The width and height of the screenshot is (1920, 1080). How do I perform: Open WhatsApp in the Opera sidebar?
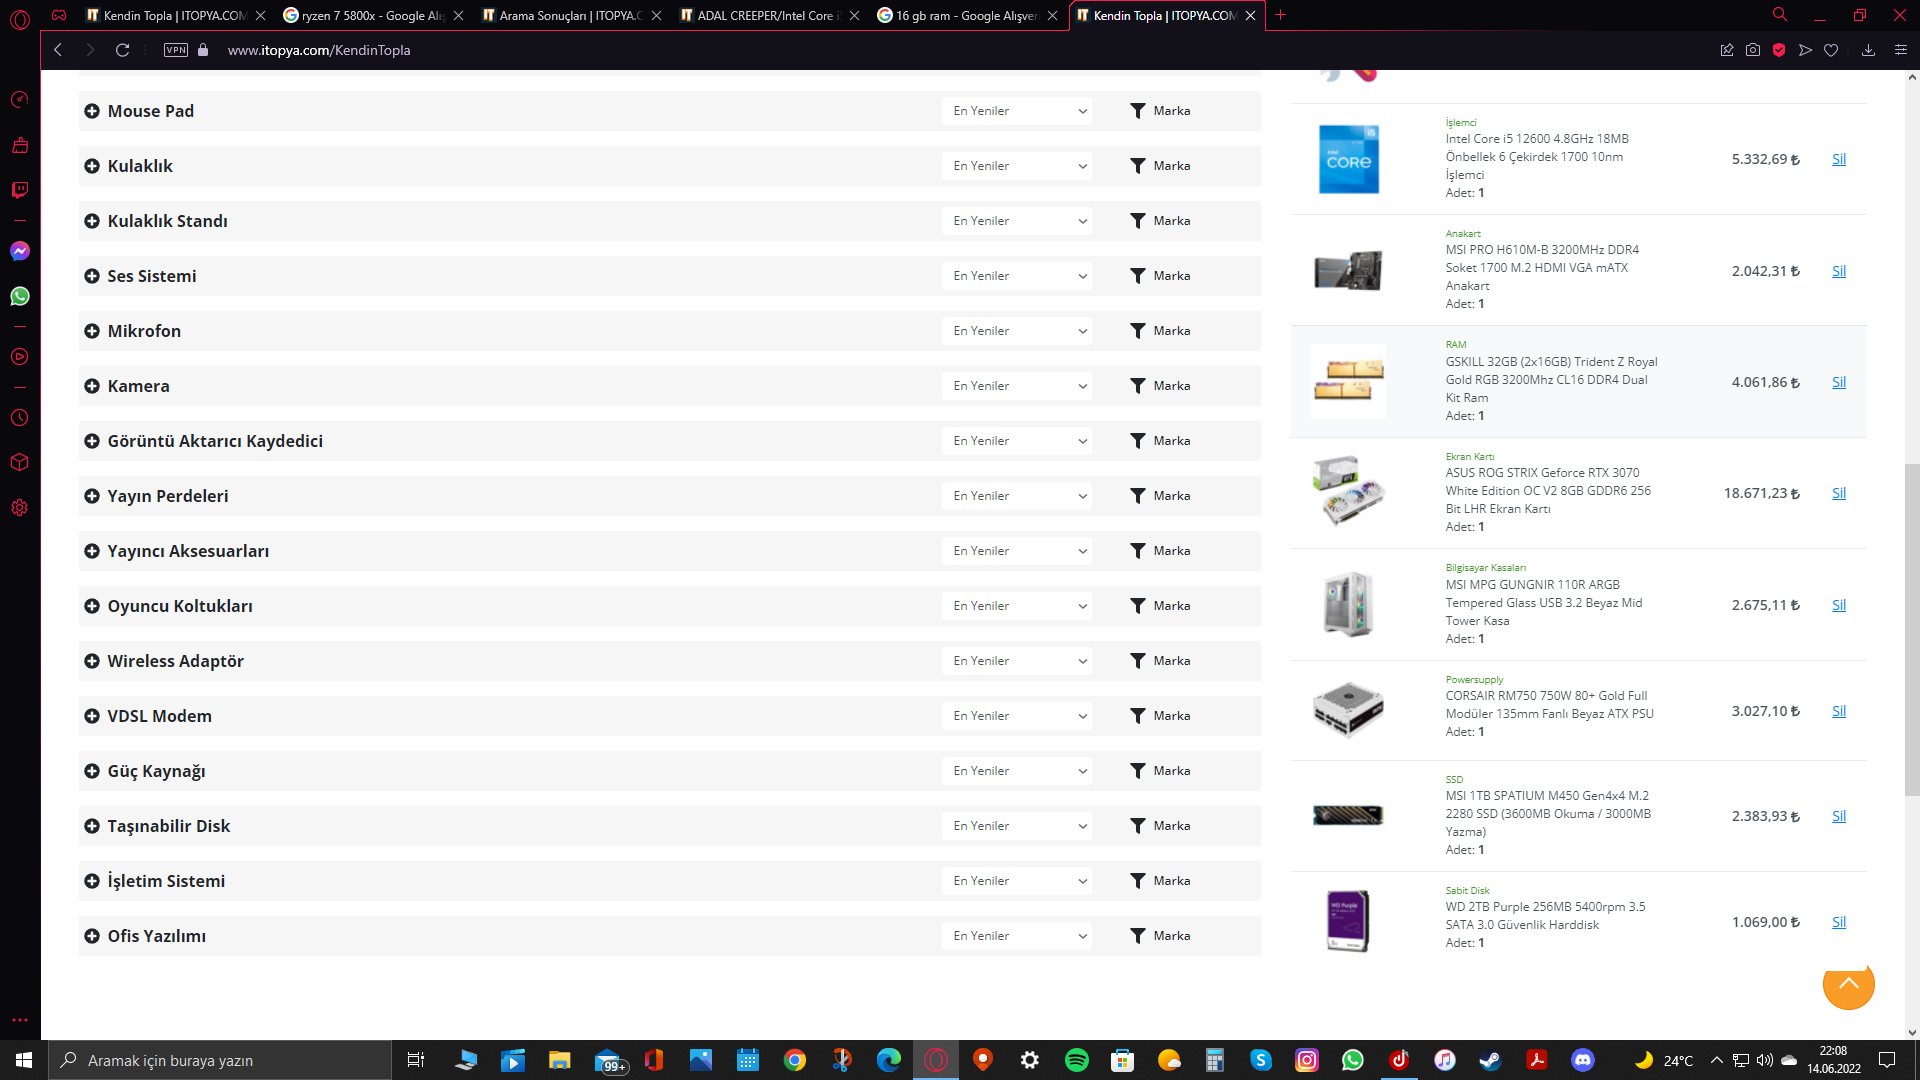point(20,296)
